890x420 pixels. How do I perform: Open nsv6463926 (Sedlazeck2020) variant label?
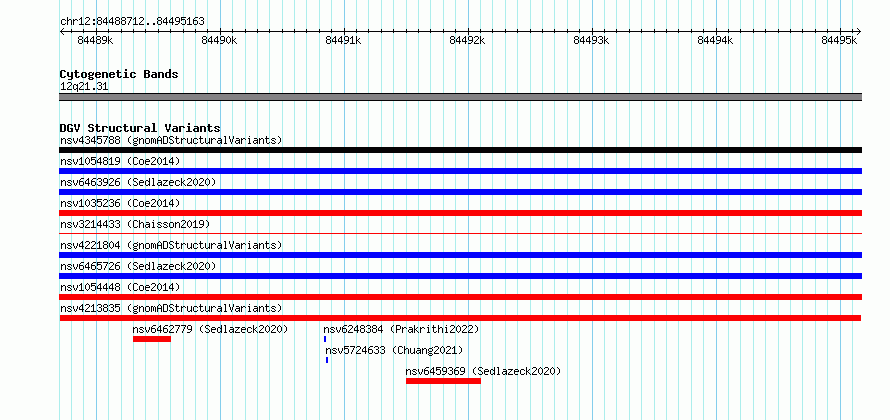138,182
